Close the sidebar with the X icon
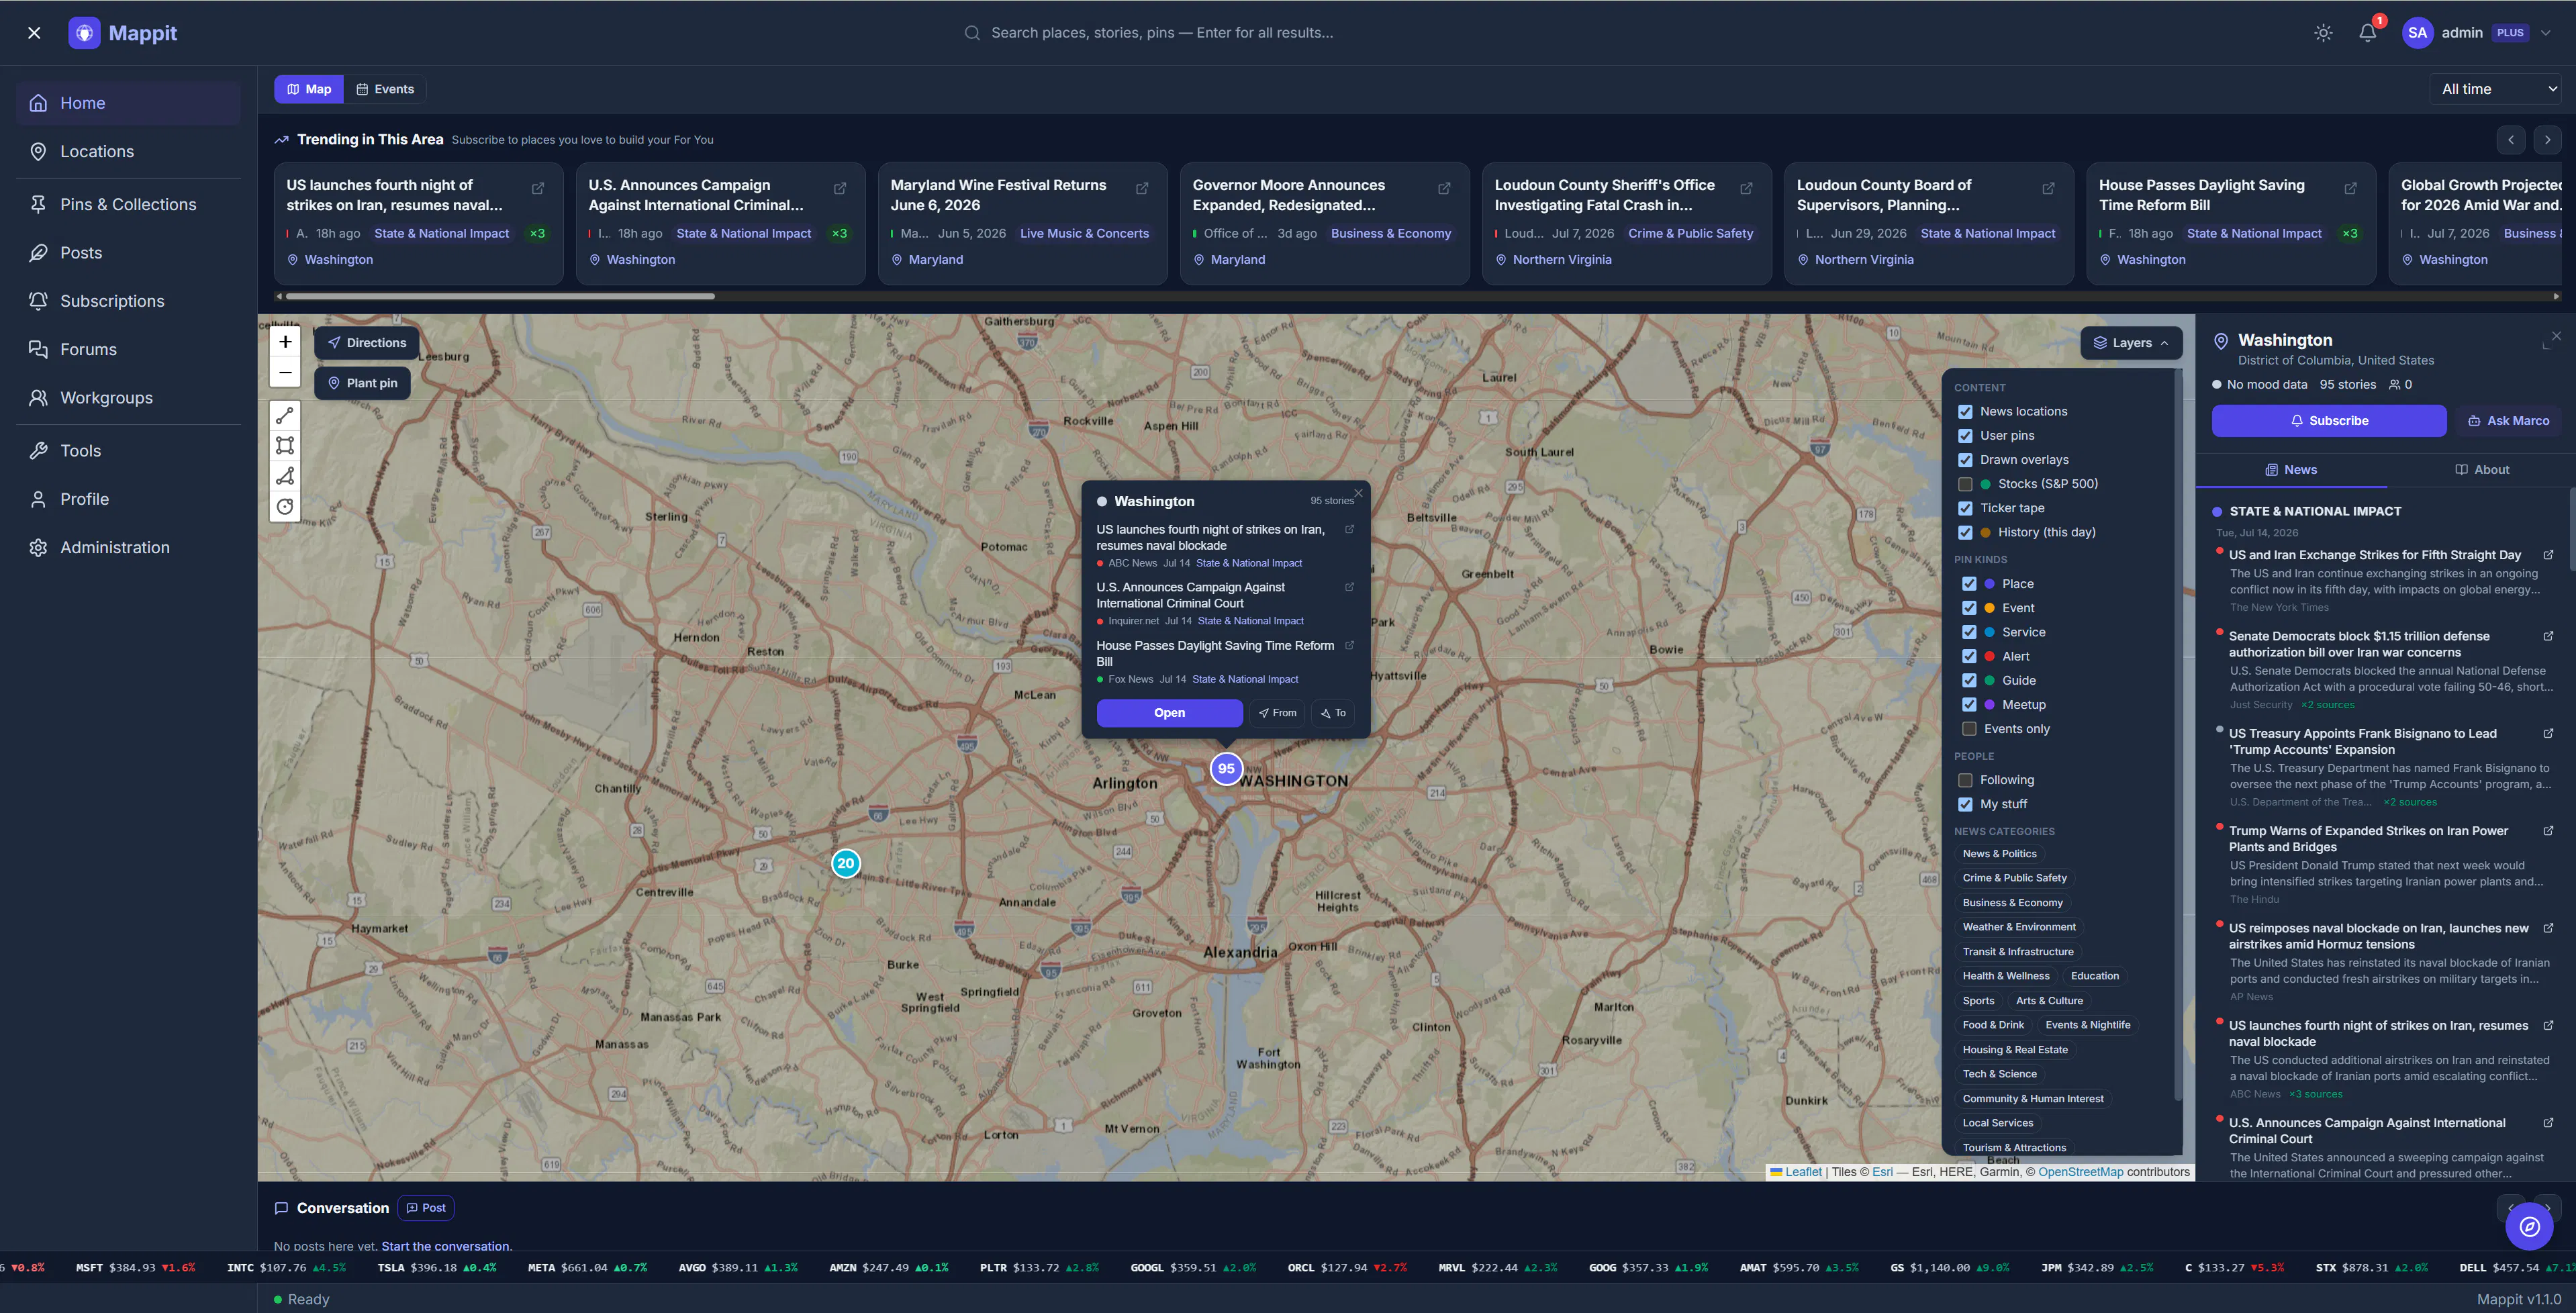The height and width of the screenshot is (1313, 2576). click(x=34, y=33)
